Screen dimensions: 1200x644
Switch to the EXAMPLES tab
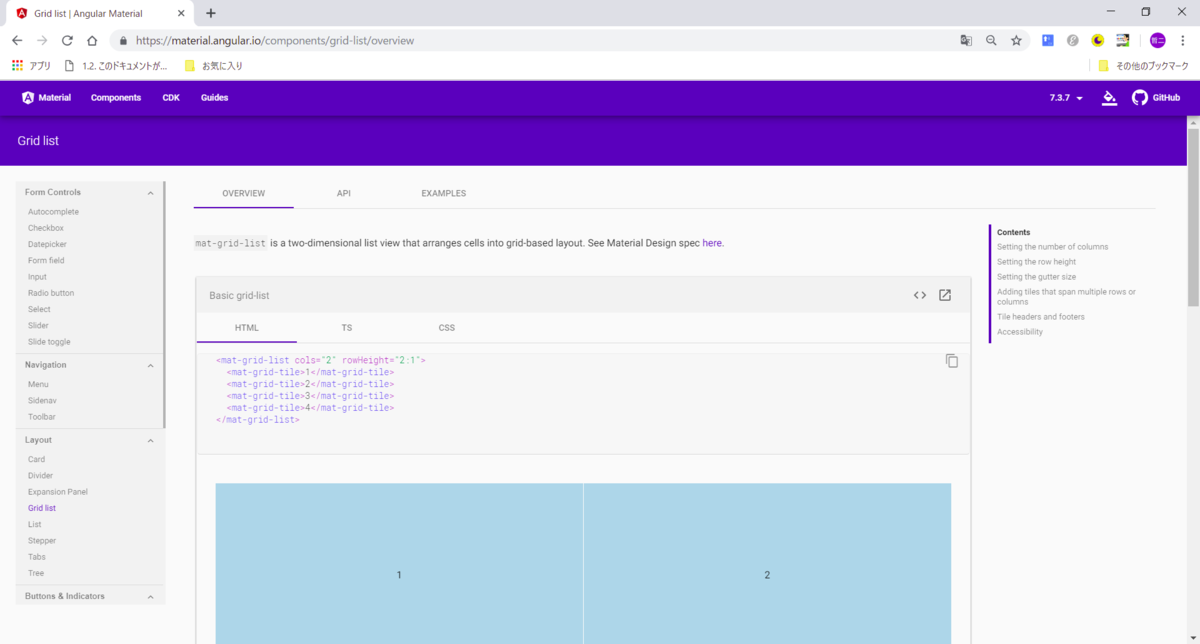(444, 193)
